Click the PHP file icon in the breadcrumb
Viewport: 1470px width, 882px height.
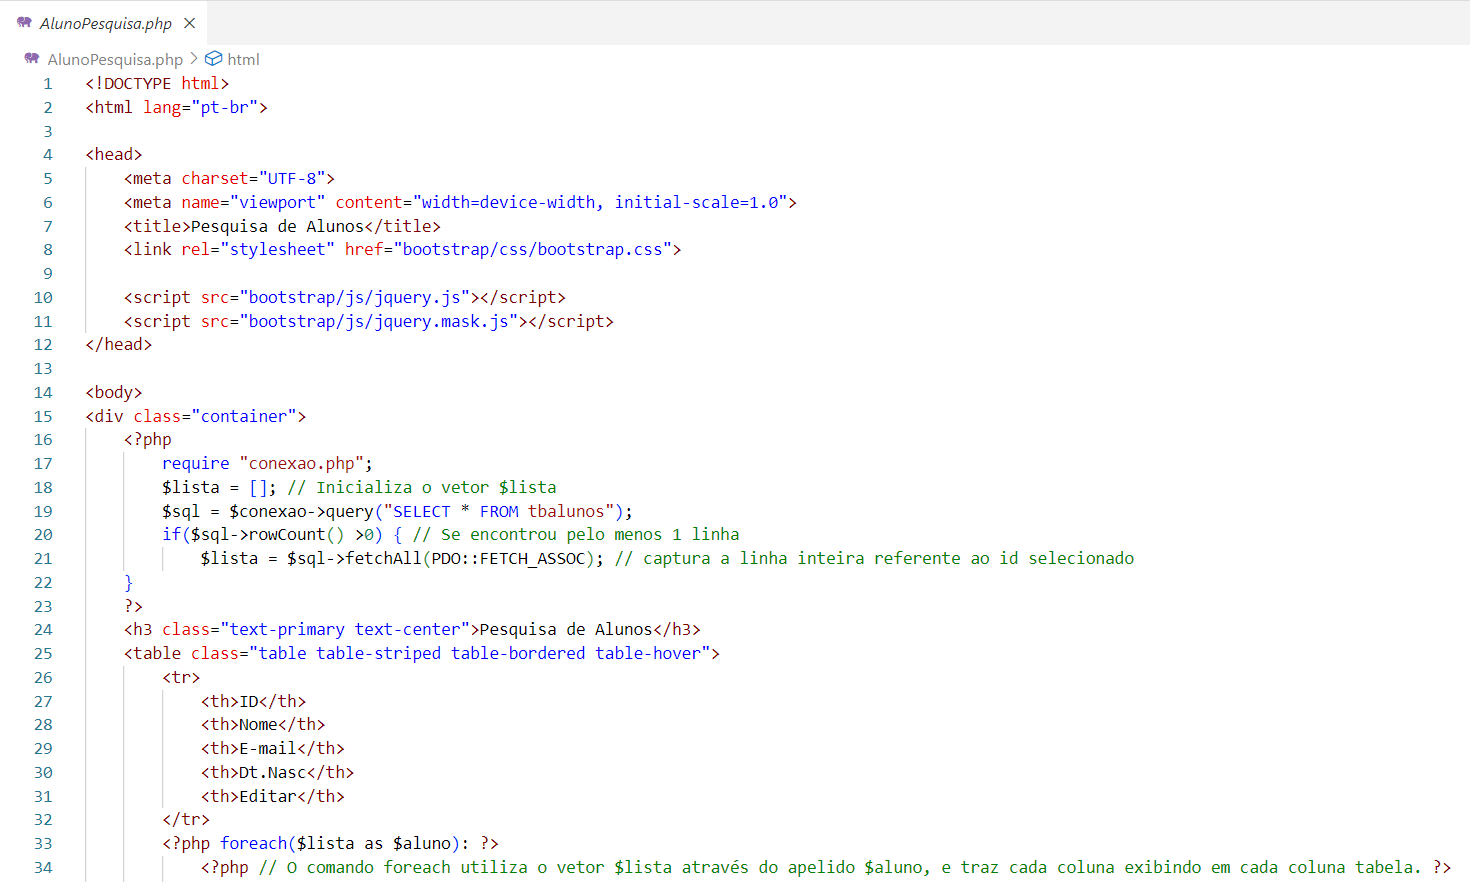[32, 59]
